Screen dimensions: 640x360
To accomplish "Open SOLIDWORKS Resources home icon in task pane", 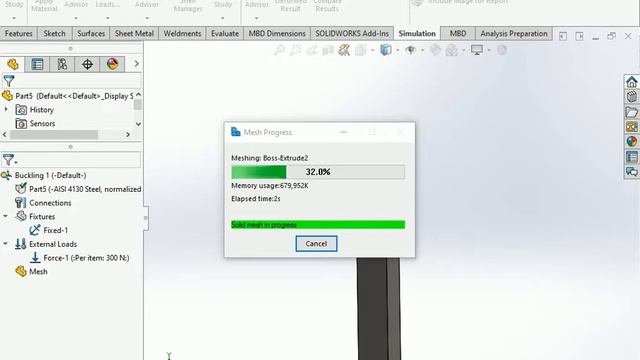I will (x=631, y=82).
